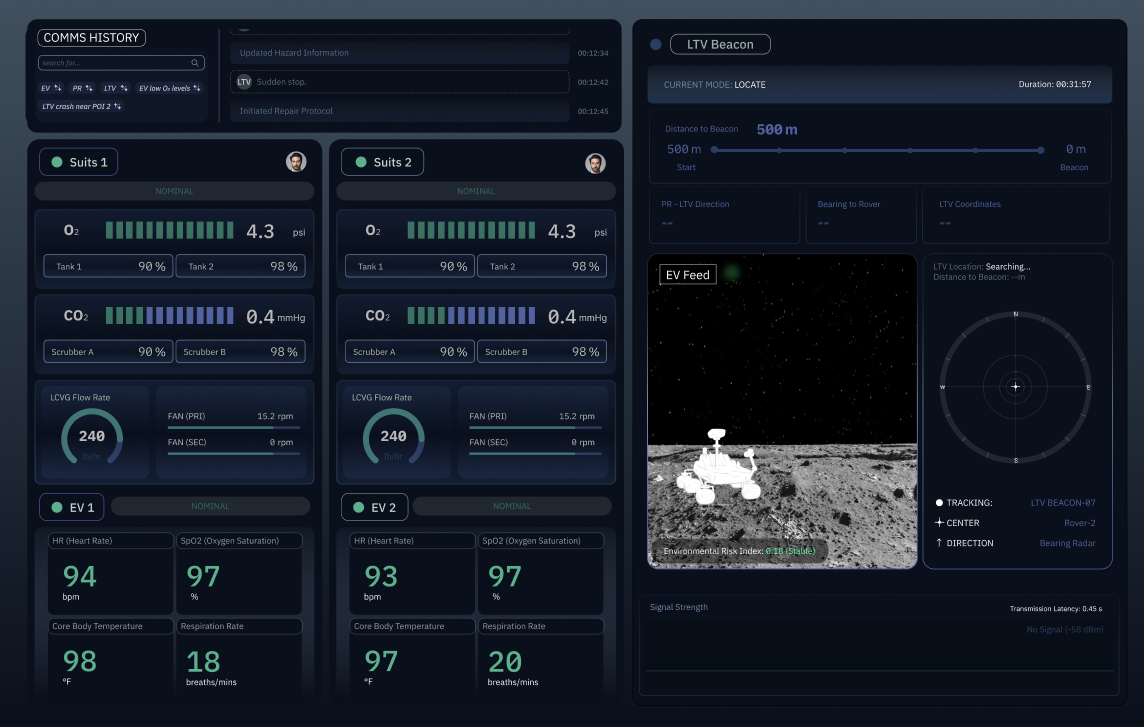Toggle the green status dot on Suits 1
Image resolution: width=1144 pixels, height=727 pixels.
pos(57,162)
